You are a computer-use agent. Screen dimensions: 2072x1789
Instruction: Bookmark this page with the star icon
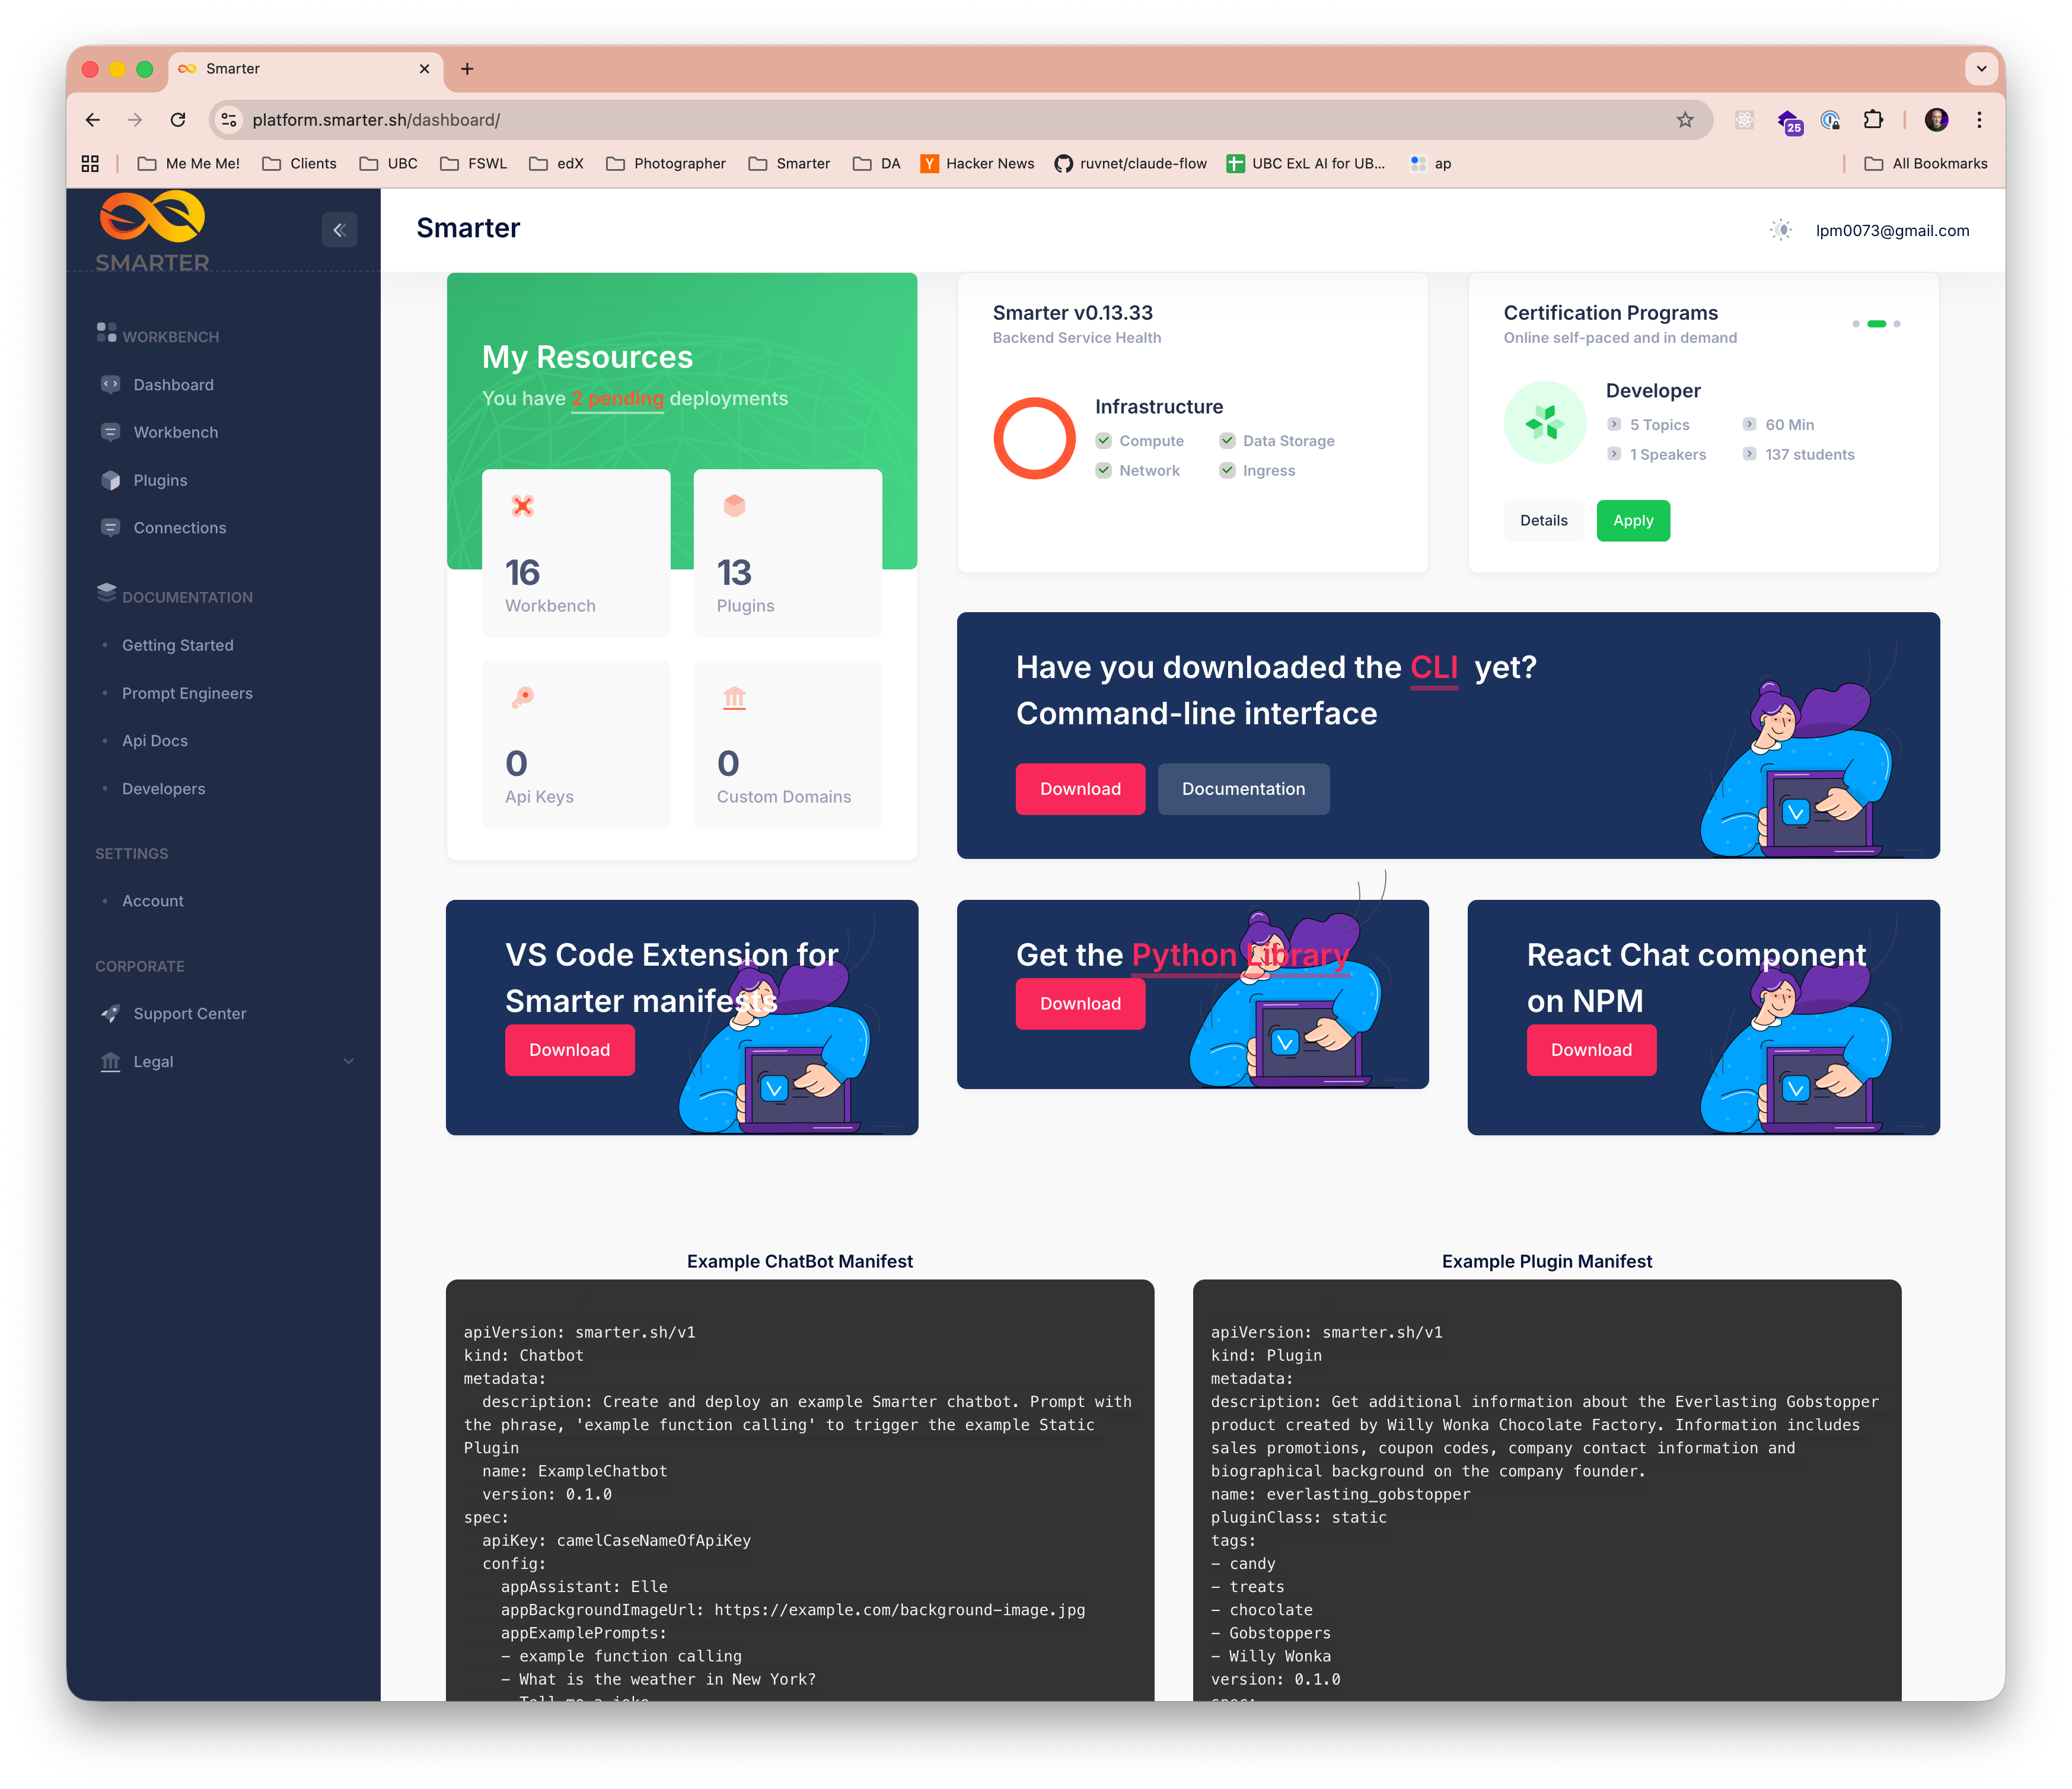click(x=1685, y=120)
